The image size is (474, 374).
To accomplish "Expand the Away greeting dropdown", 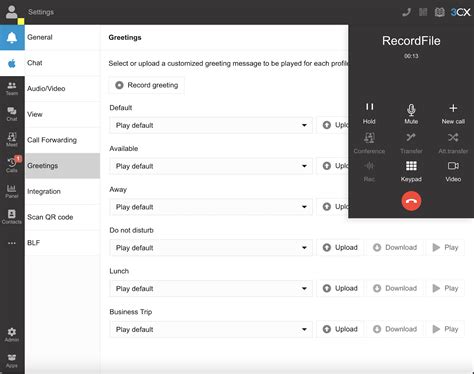I will pos(211,207).
